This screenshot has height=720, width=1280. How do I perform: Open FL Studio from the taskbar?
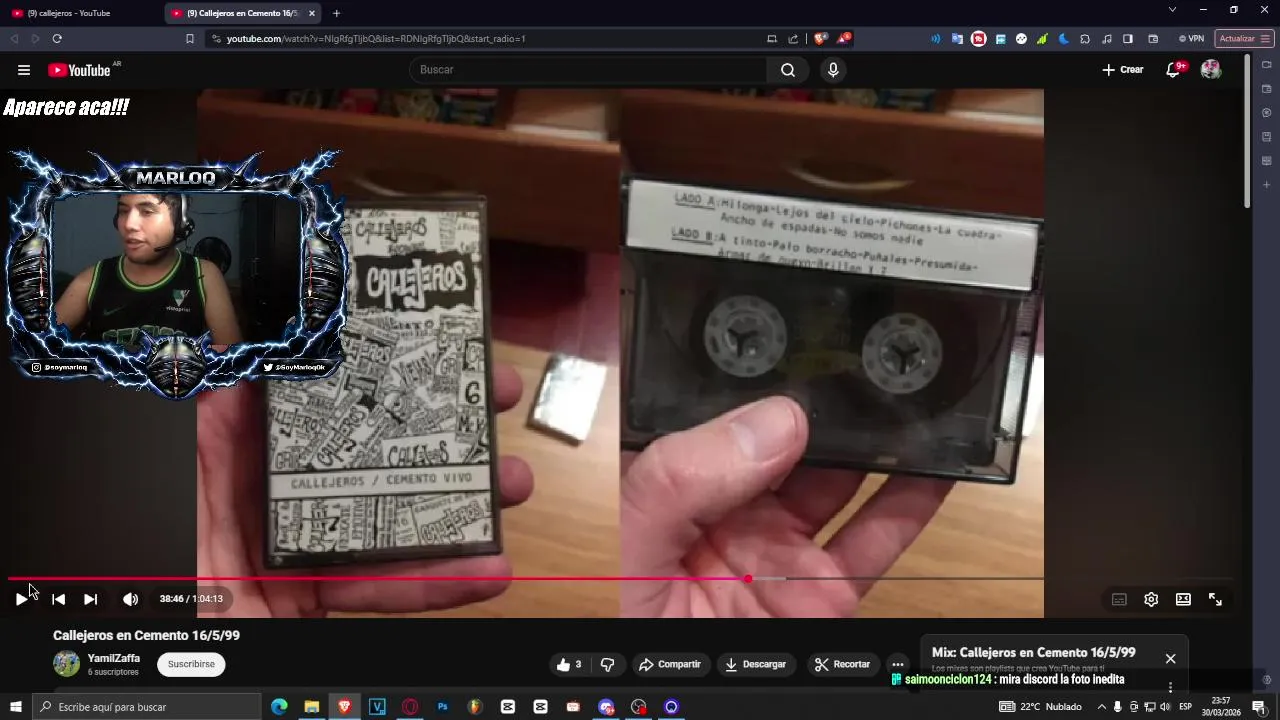[475, 707]
